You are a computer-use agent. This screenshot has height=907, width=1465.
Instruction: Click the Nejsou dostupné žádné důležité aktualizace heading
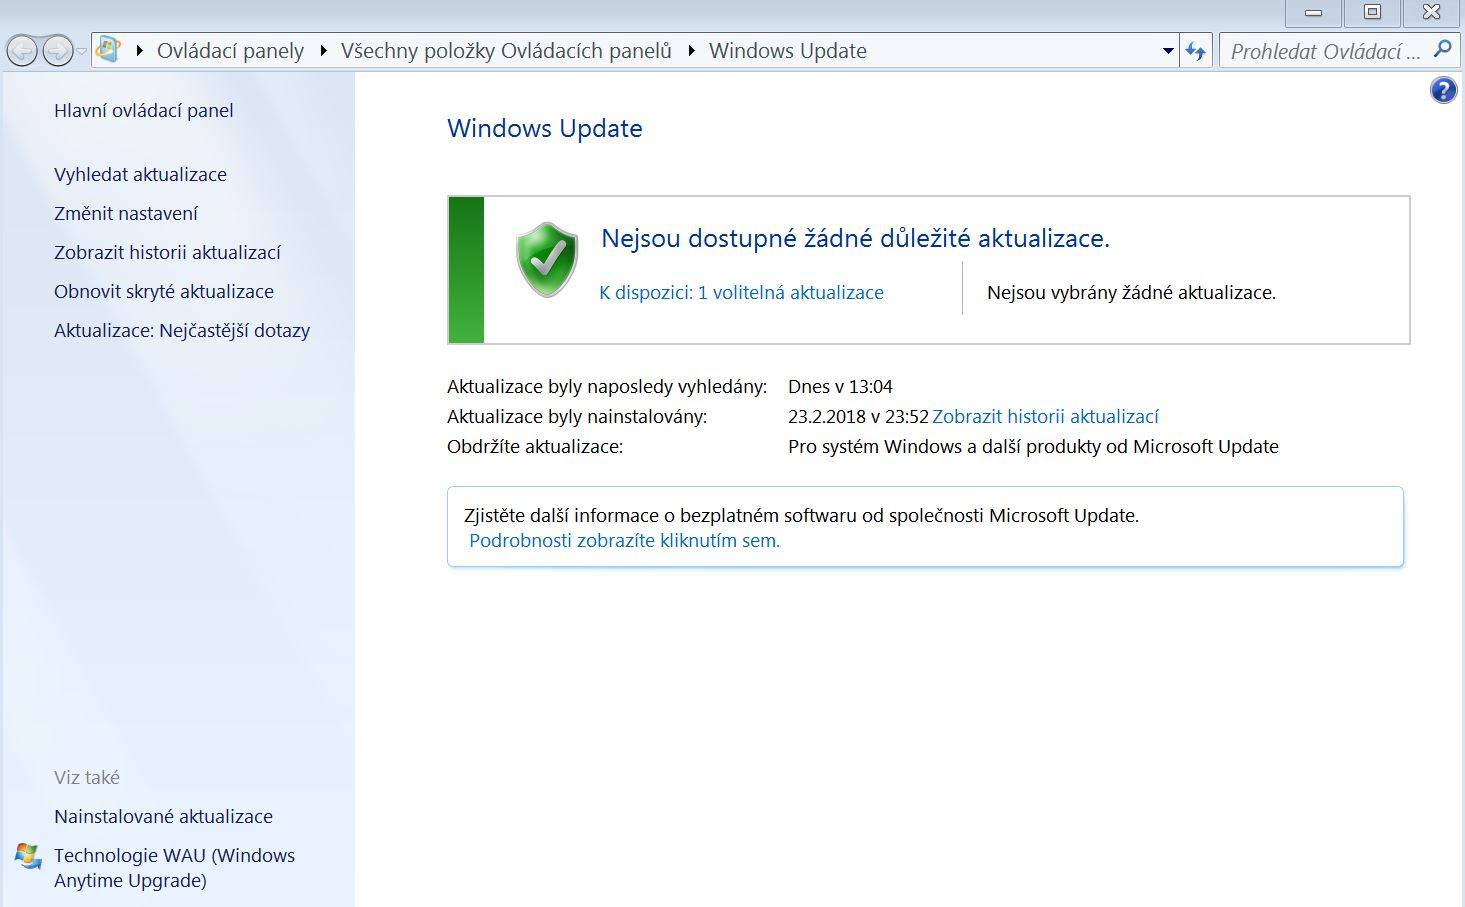click(x=855, y=238)
